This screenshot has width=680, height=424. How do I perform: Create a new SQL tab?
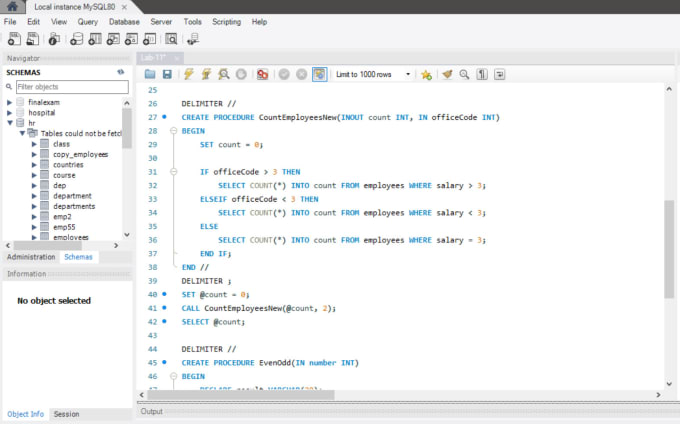click(x=14, y=39)
